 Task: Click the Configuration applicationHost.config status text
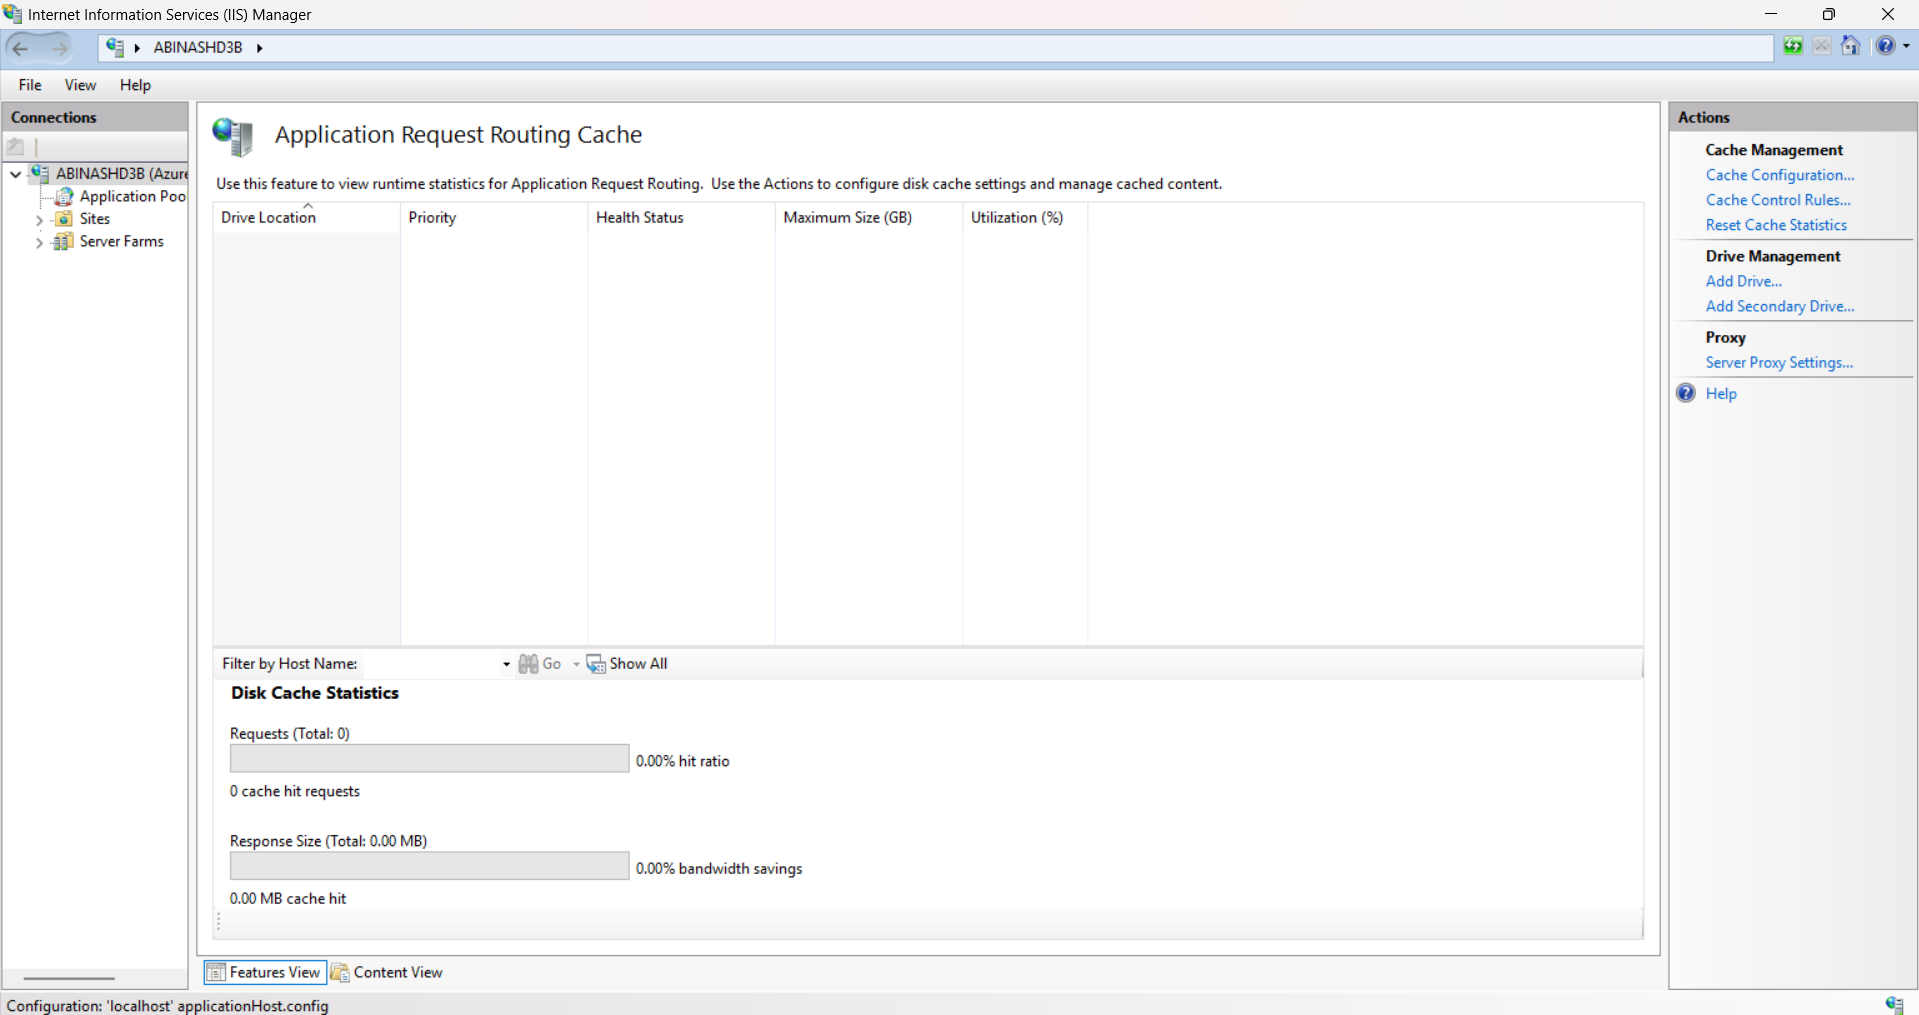tap(167, 1005)
